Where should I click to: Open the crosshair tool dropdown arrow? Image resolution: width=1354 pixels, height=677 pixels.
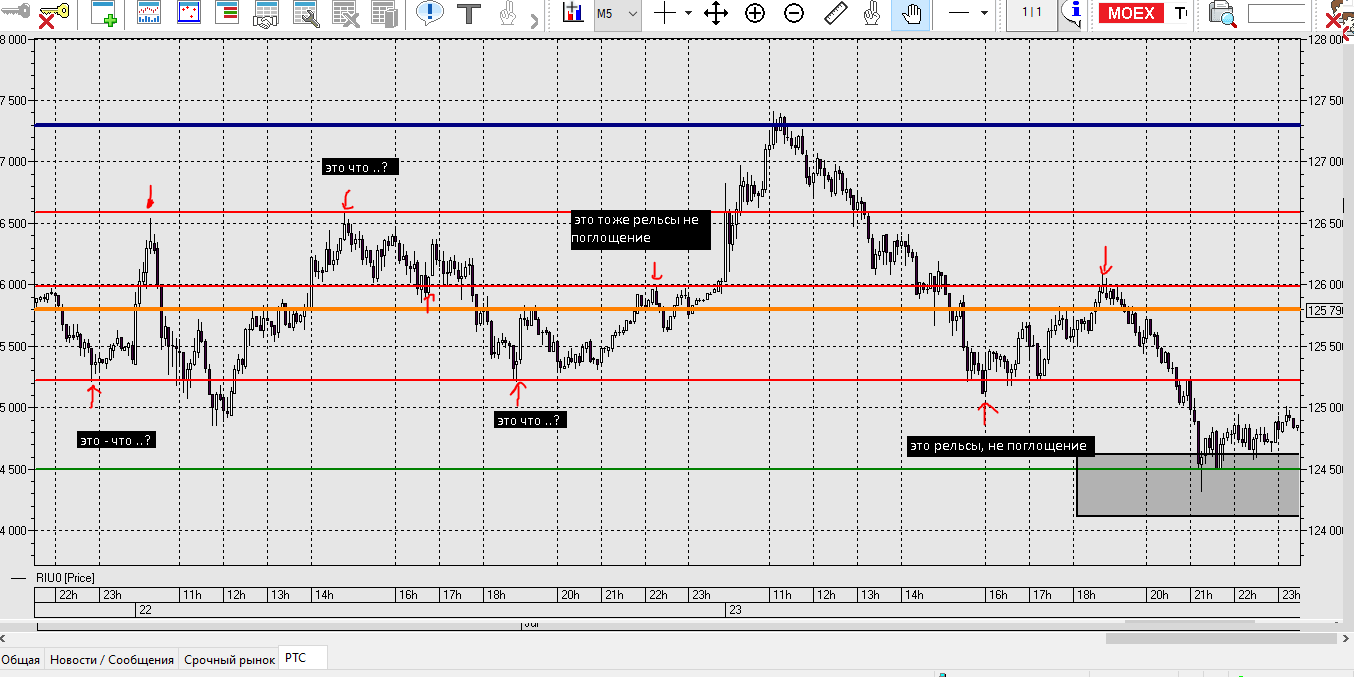click(x=688, y=14)
